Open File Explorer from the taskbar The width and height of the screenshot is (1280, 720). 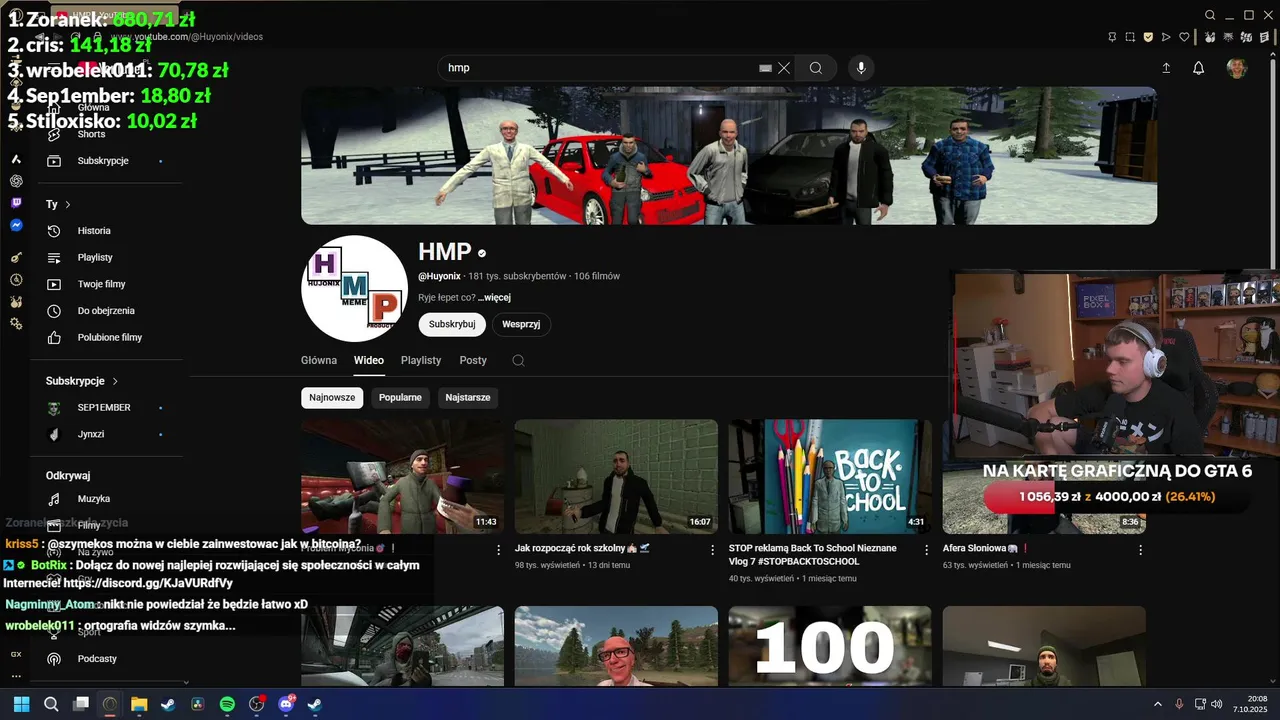click(x=139, y=704)
